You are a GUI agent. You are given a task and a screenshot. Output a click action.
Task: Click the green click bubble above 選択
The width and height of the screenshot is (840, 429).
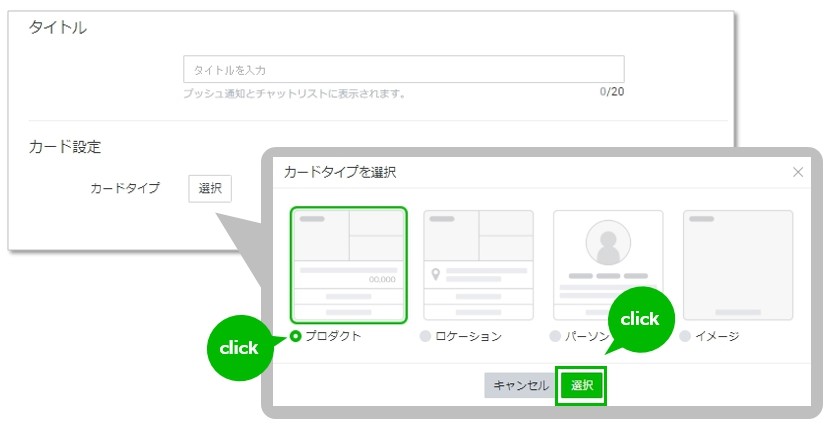(640, 319)
